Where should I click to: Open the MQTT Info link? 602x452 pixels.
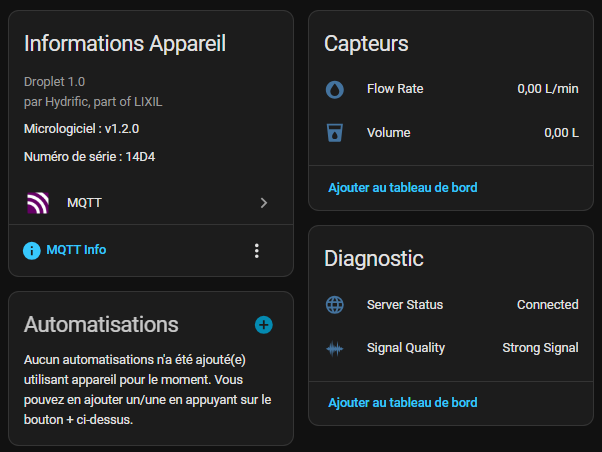point(76,250)
